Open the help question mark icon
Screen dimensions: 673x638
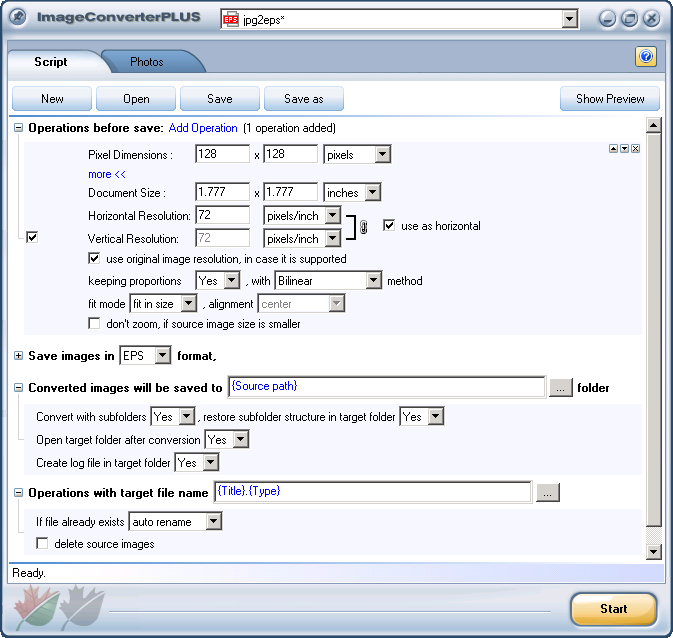coord(646,57)
